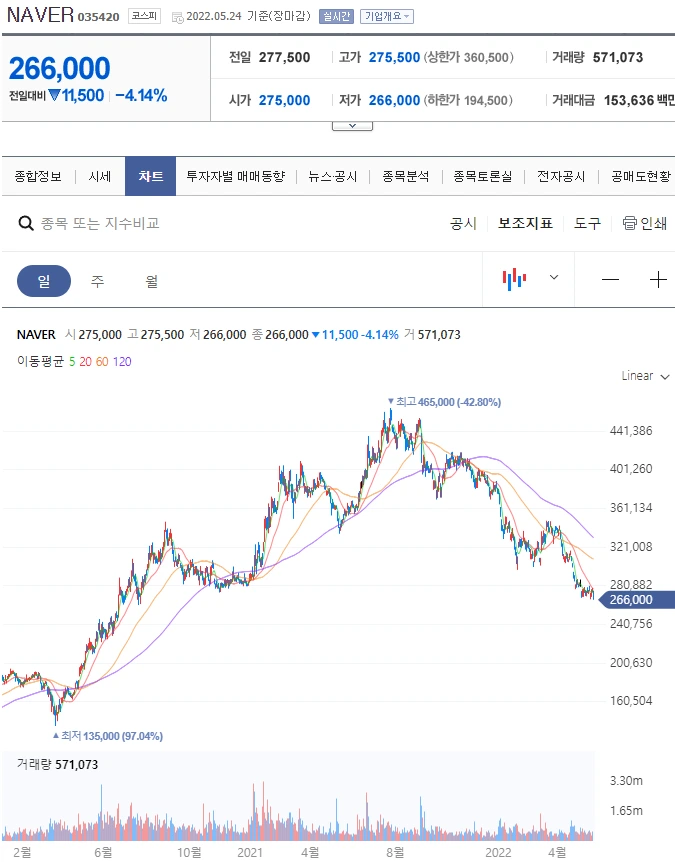The image size is (675, 862).
Task: Click the NAVER stock name heading
Action: point(40,15)
